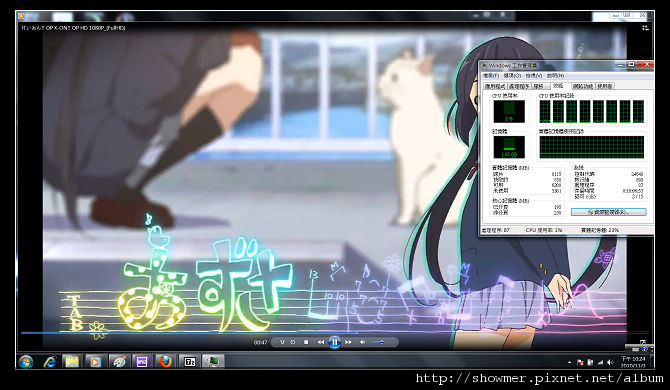Switch to the Networking tab in Task Manager
The width and height of the screenshot is (670, 390).
pos(583,86)
